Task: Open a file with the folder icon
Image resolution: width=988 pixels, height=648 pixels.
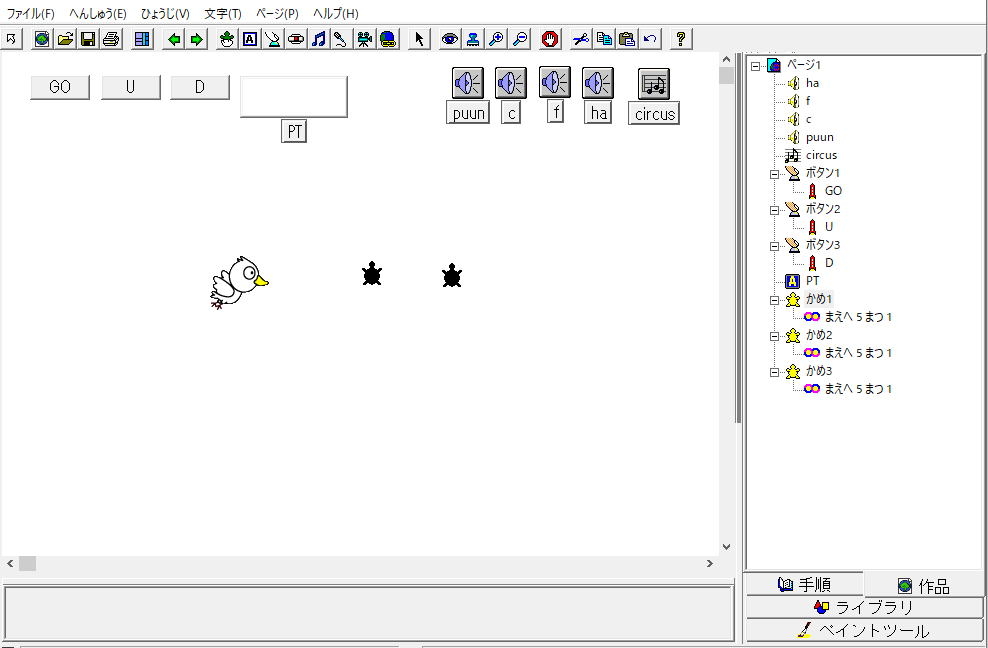Action: click(65, 39)
